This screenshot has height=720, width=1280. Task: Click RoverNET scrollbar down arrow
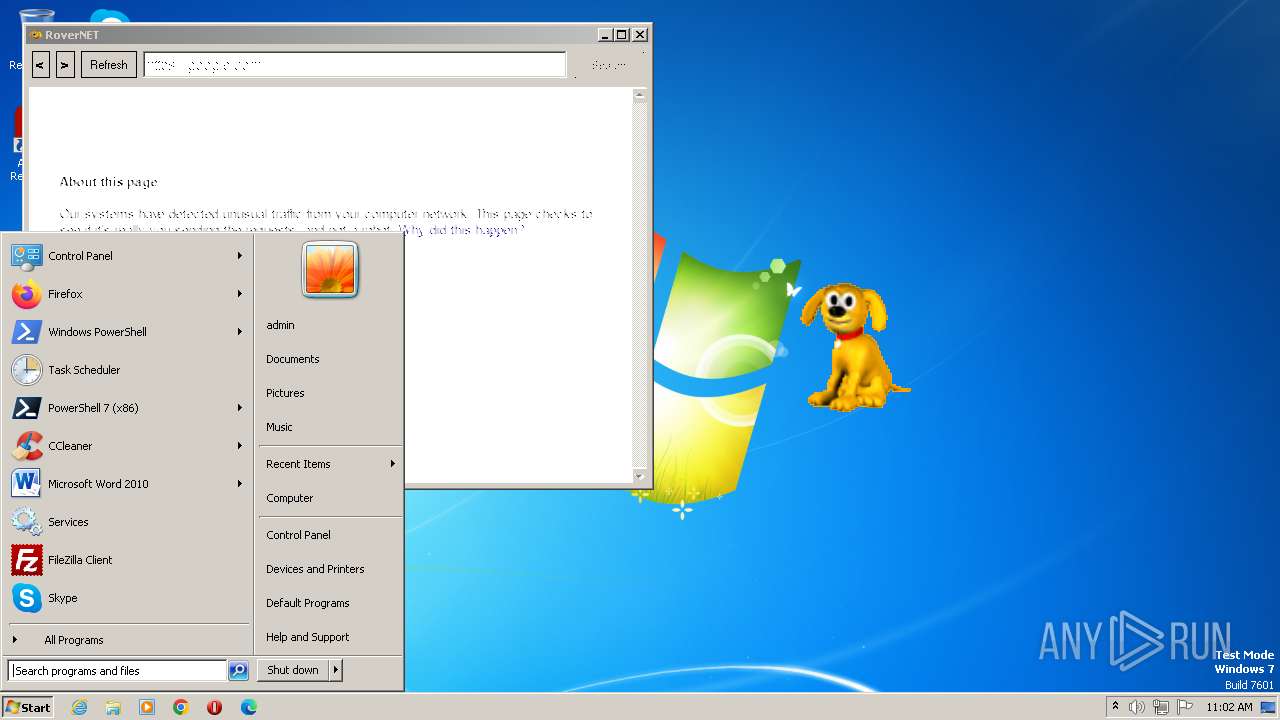640,476
